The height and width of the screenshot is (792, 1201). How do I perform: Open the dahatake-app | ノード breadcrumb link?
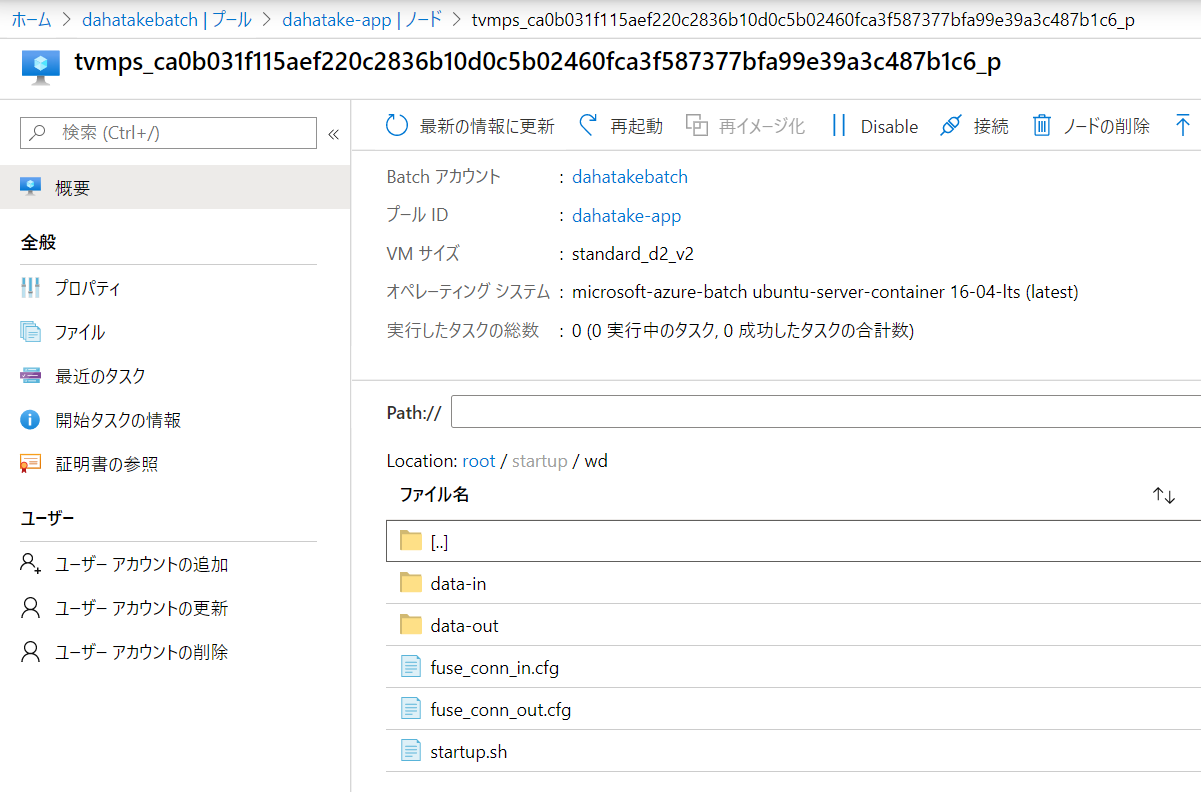(x=362, y=20)
